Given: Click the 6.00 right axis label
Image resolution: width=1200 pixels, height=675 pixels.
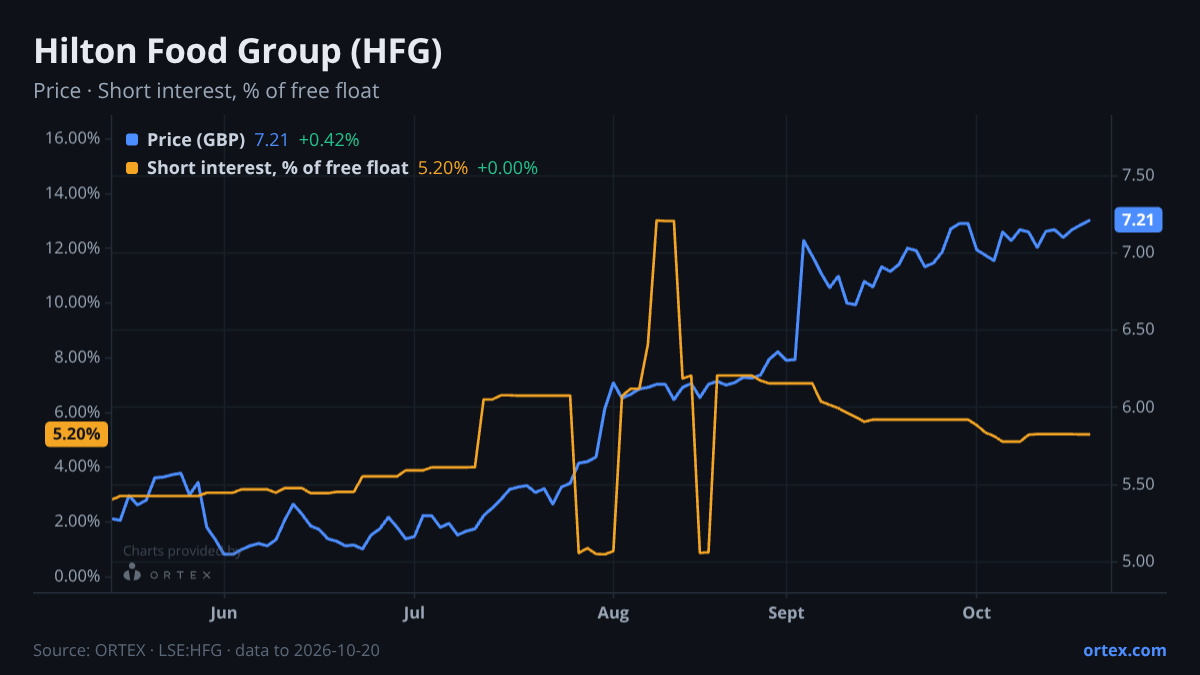Looking at the screenshot, I should click(1139, 407).
